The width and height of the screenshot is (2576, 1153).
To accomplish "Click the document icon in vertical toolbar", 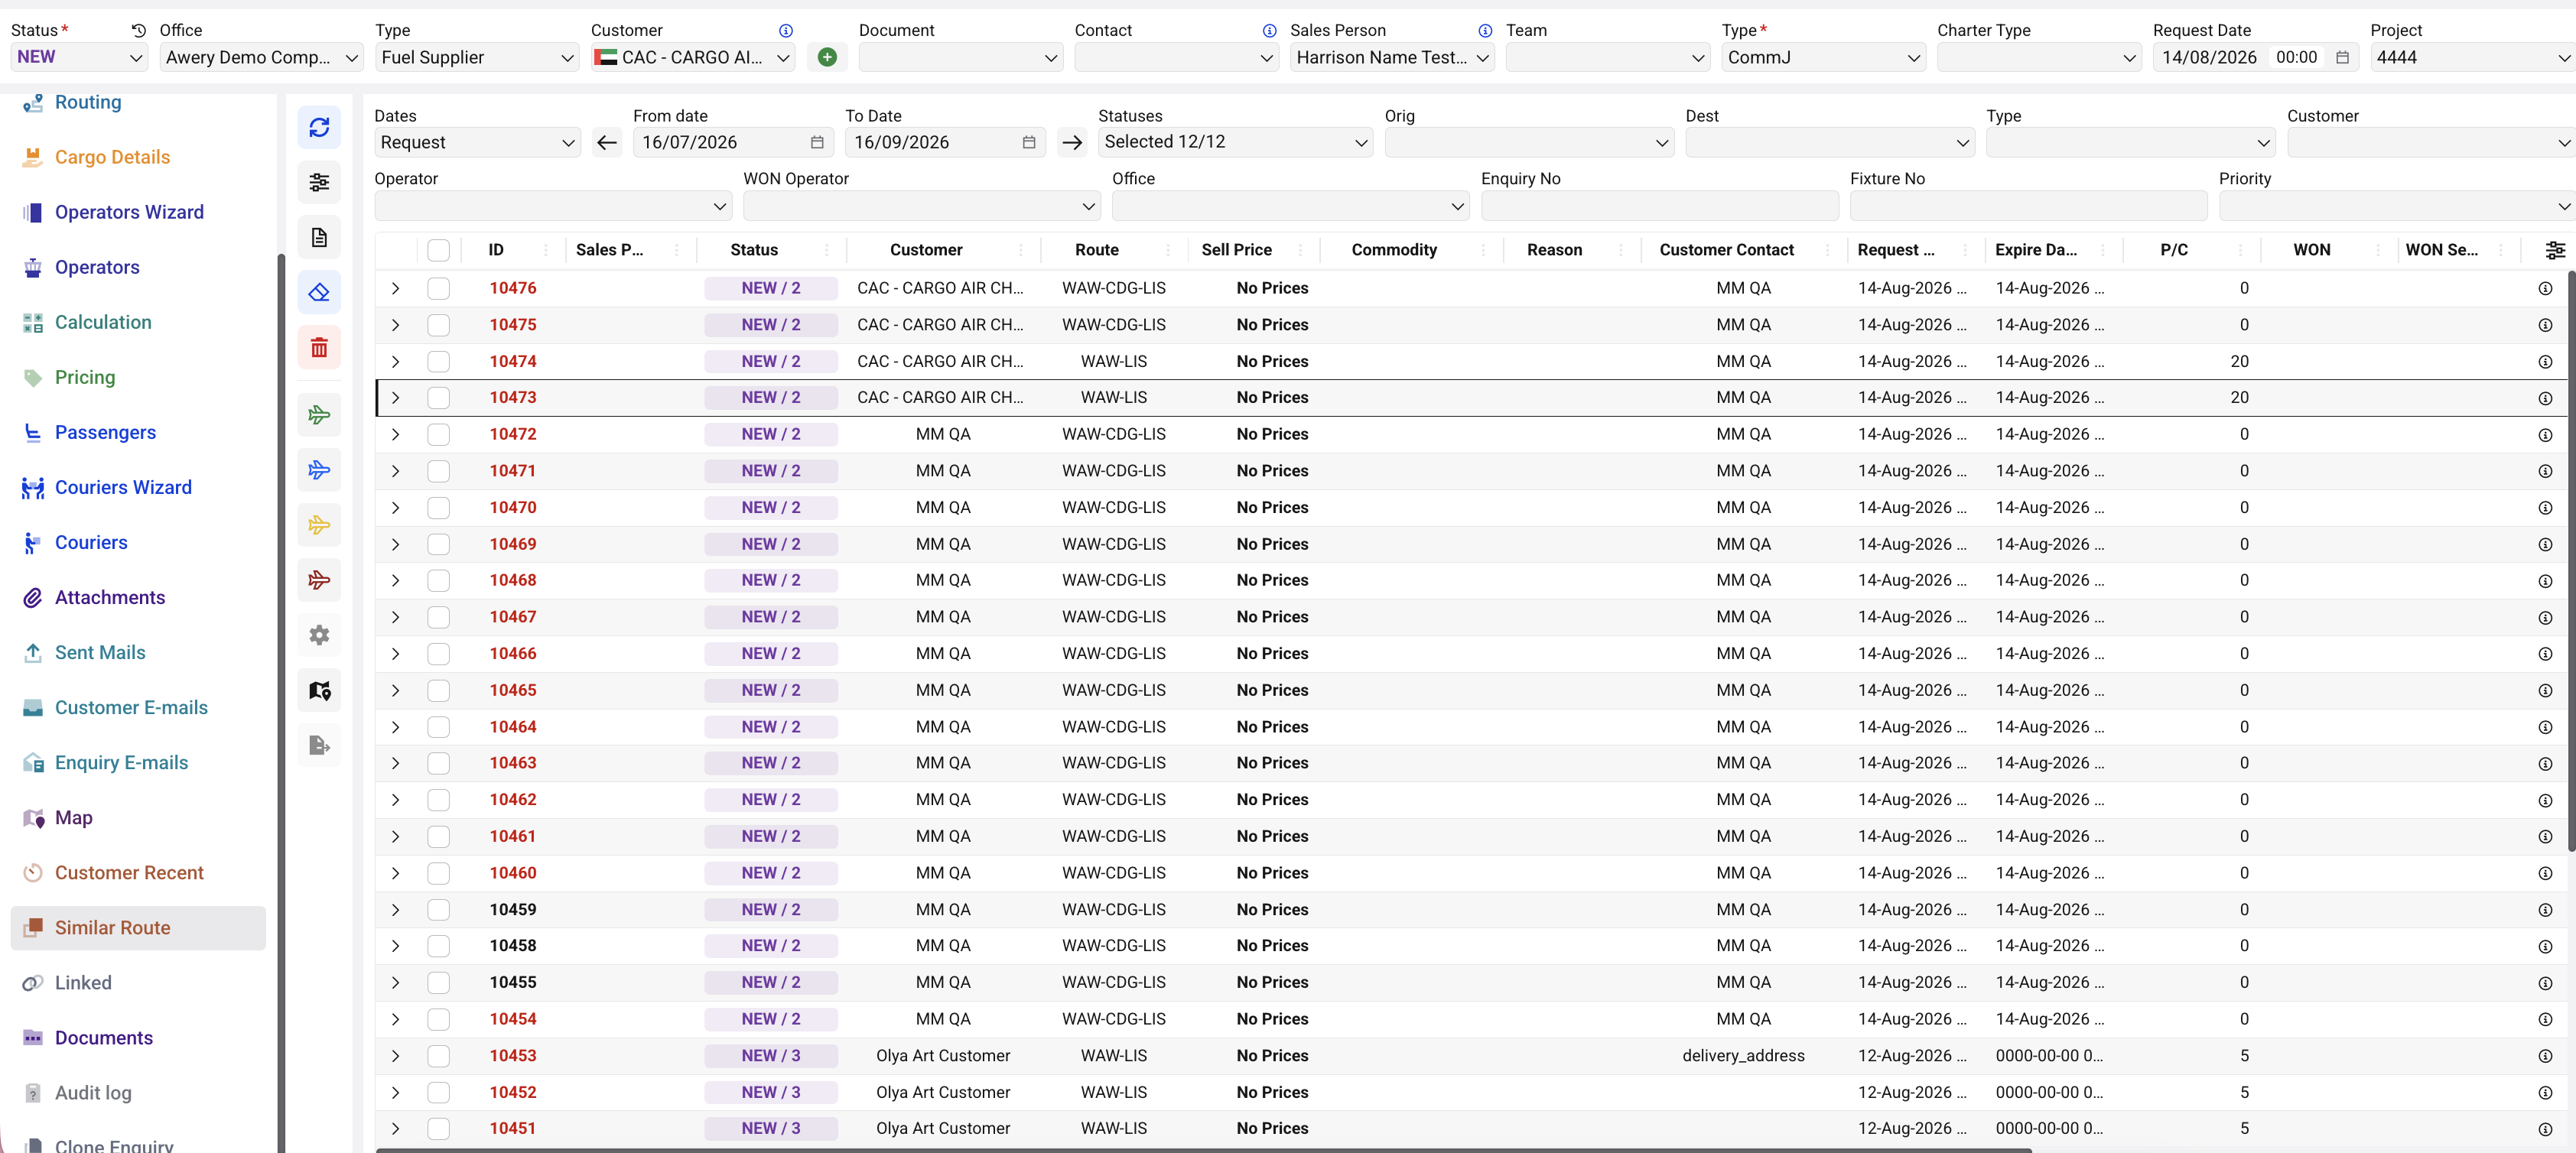I will [319, 237].
